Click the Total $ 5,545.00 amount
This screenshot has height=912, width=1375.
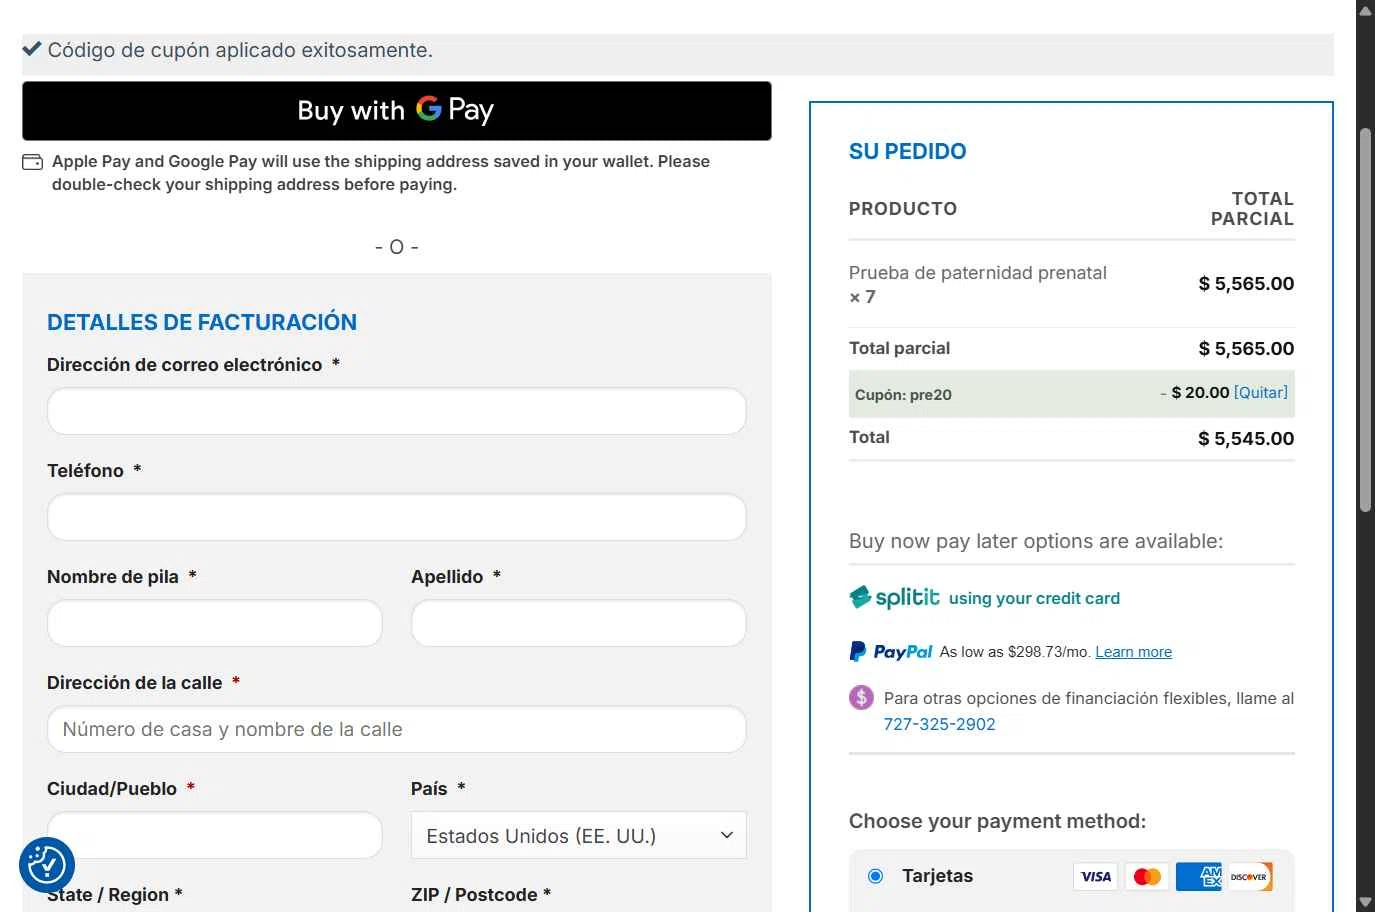pyautogui.click(x=1246, y=438)
